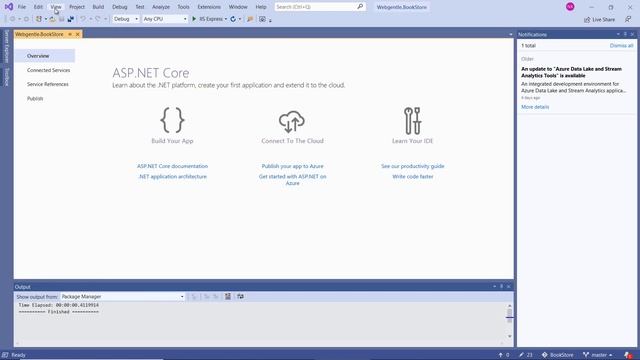Click the Send Feedback icon
The height and width of the screenshot is (360, 640).
[628, 19]
